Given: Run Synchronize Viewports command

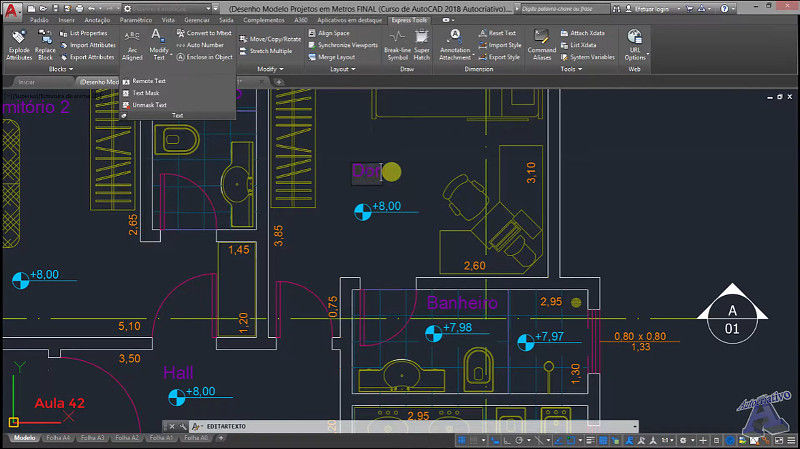Looking at the screenshot, I should [x=343, y=45].
